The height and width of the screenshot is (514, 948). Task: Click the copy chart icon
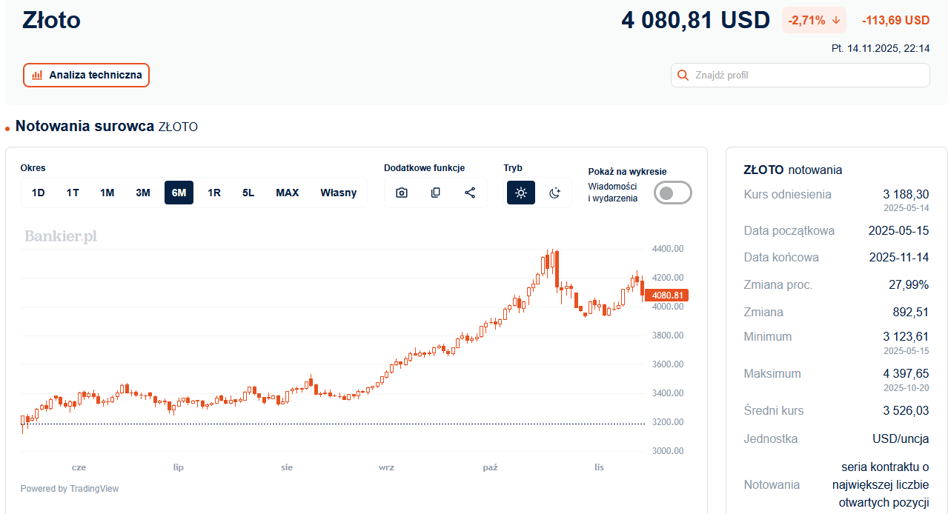[x=436, y=193]
